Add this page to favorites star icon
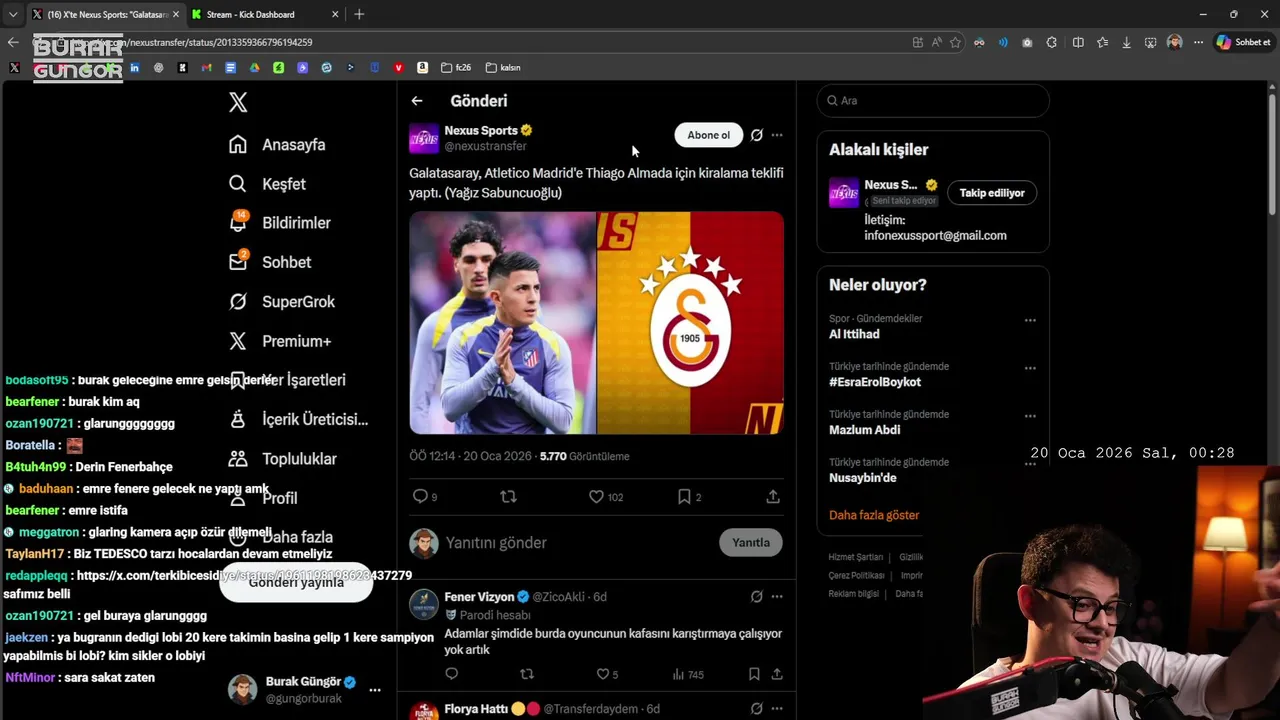Viewport: 1280px width, 720px height. click(x=955, y=42)
